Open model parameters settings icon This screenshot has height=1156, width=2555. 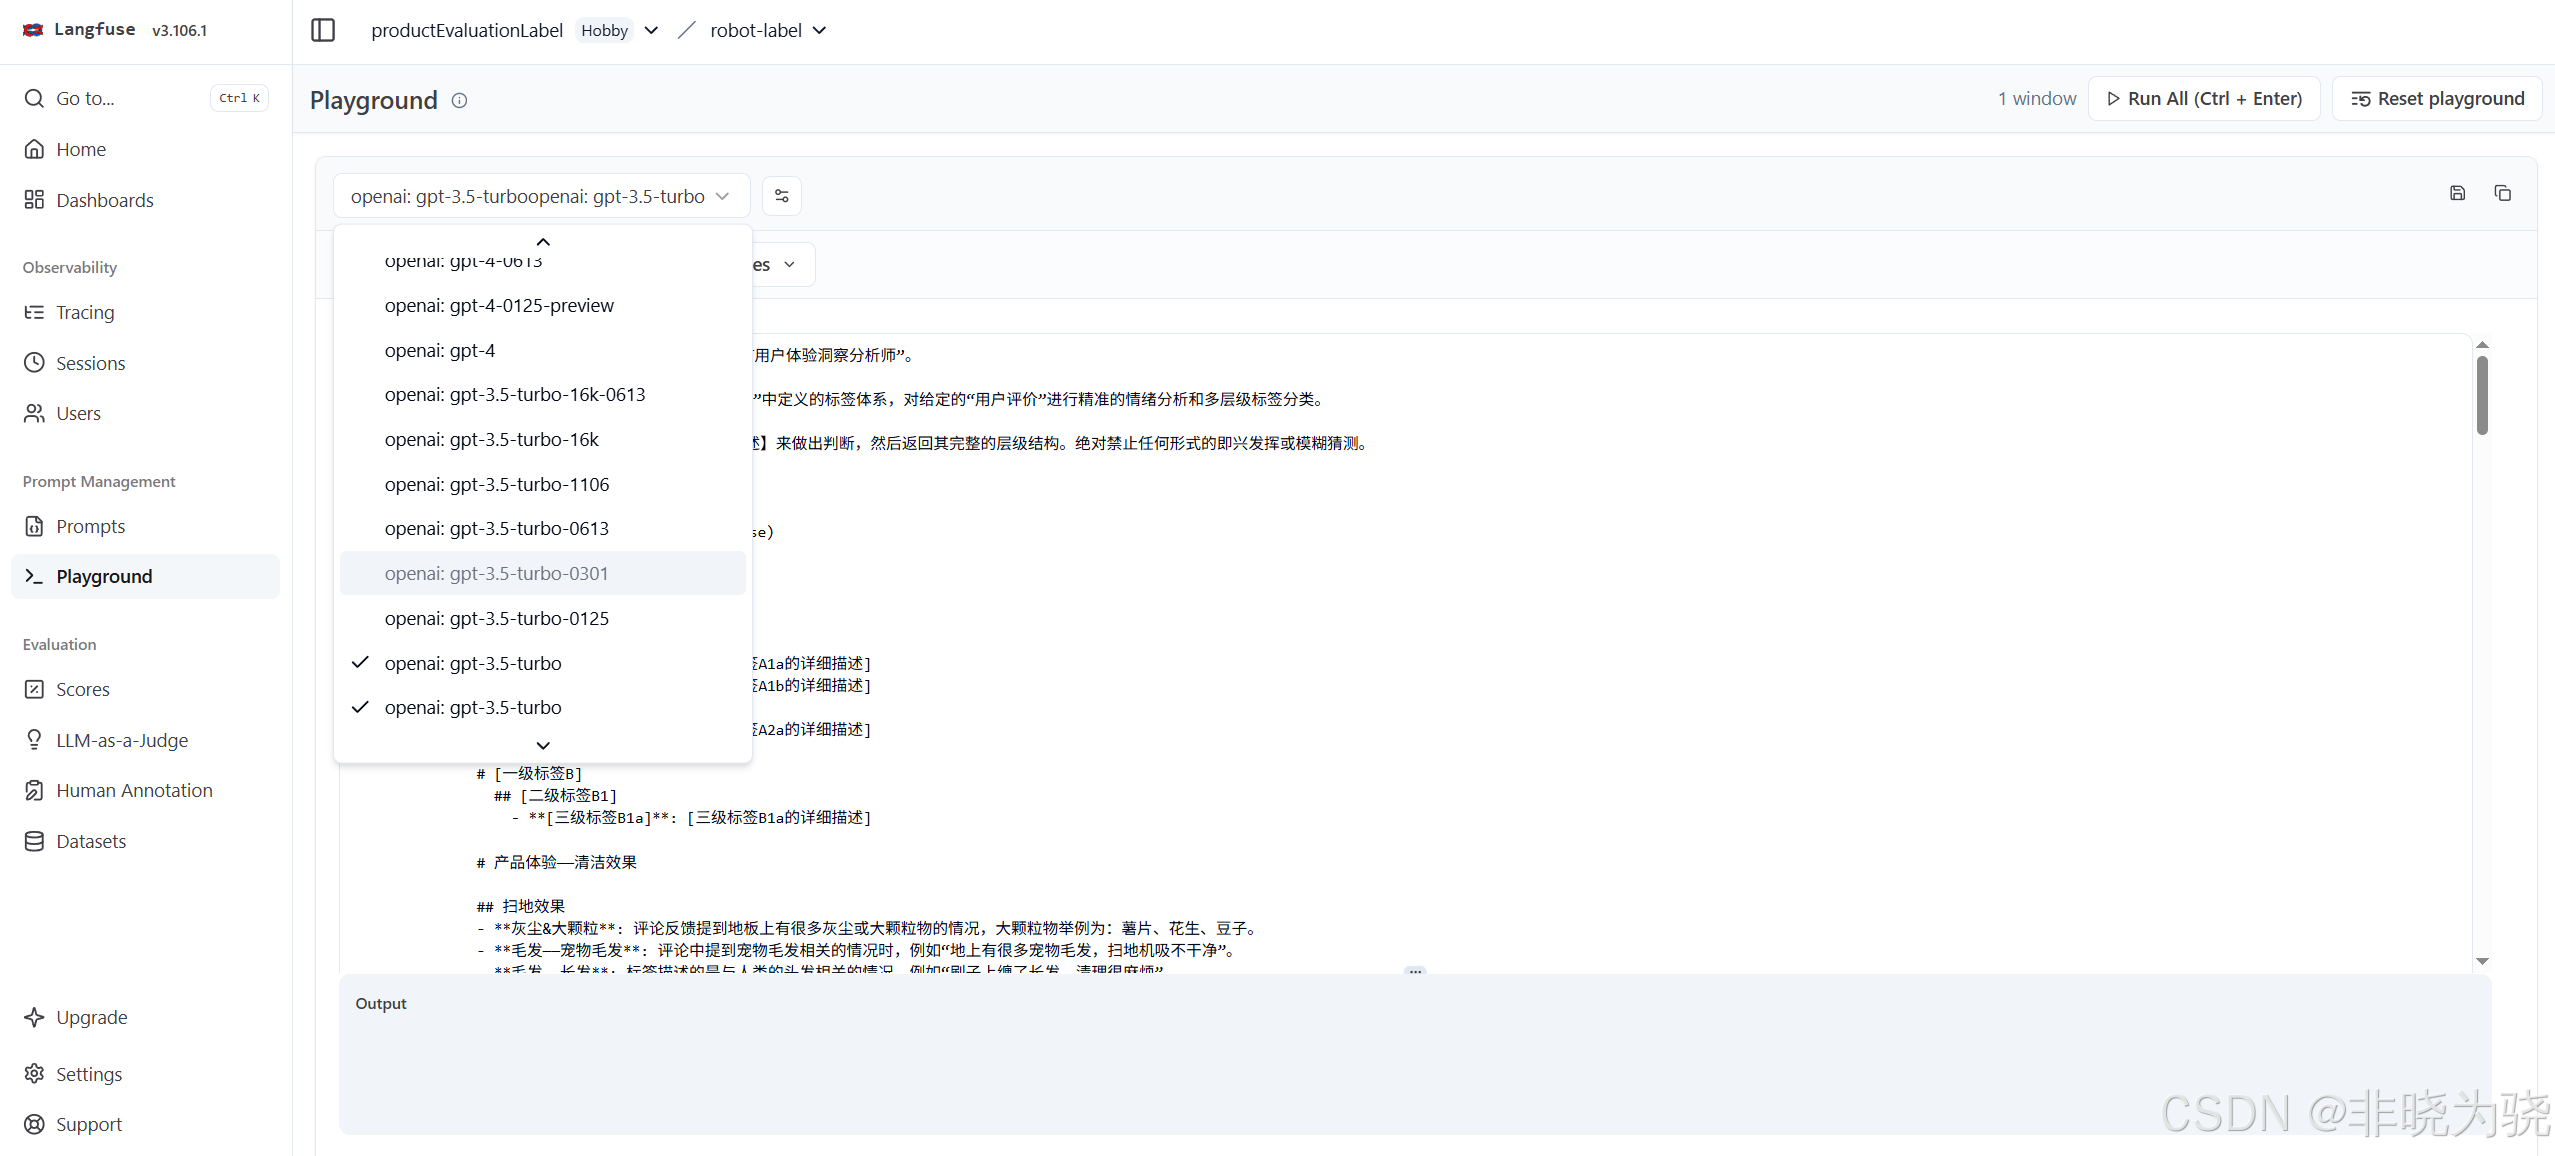point(782,196)
